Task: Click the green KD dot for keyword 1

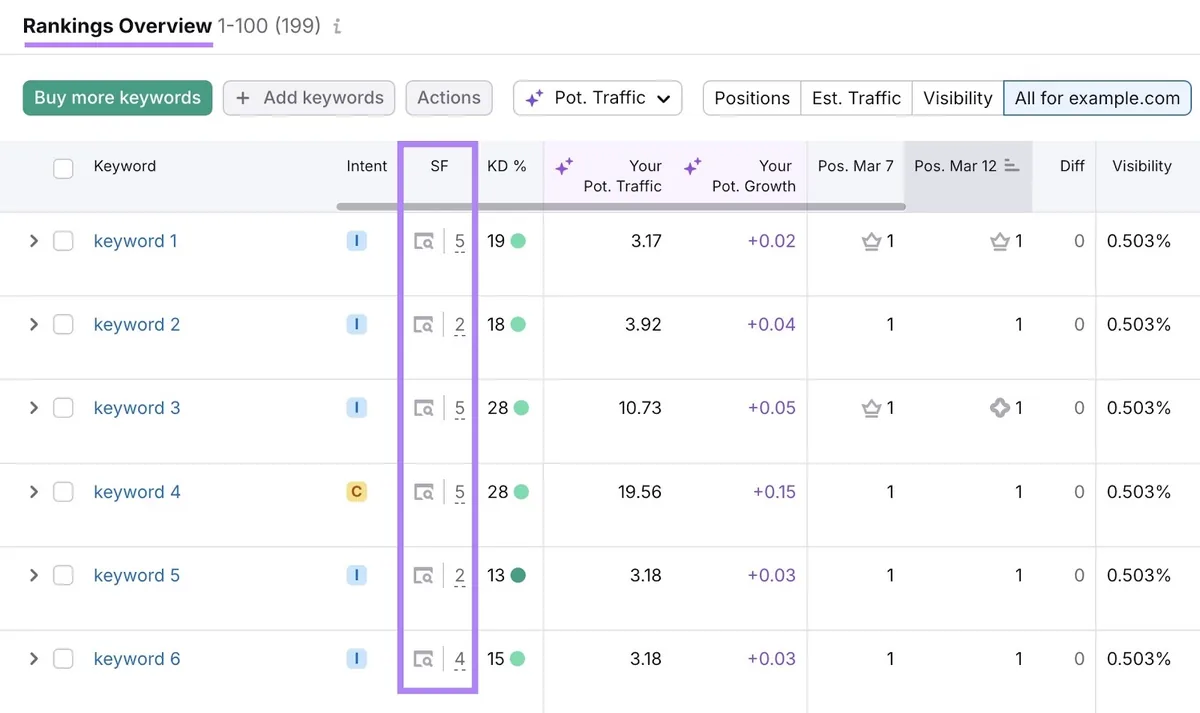Action: point(518,241)
